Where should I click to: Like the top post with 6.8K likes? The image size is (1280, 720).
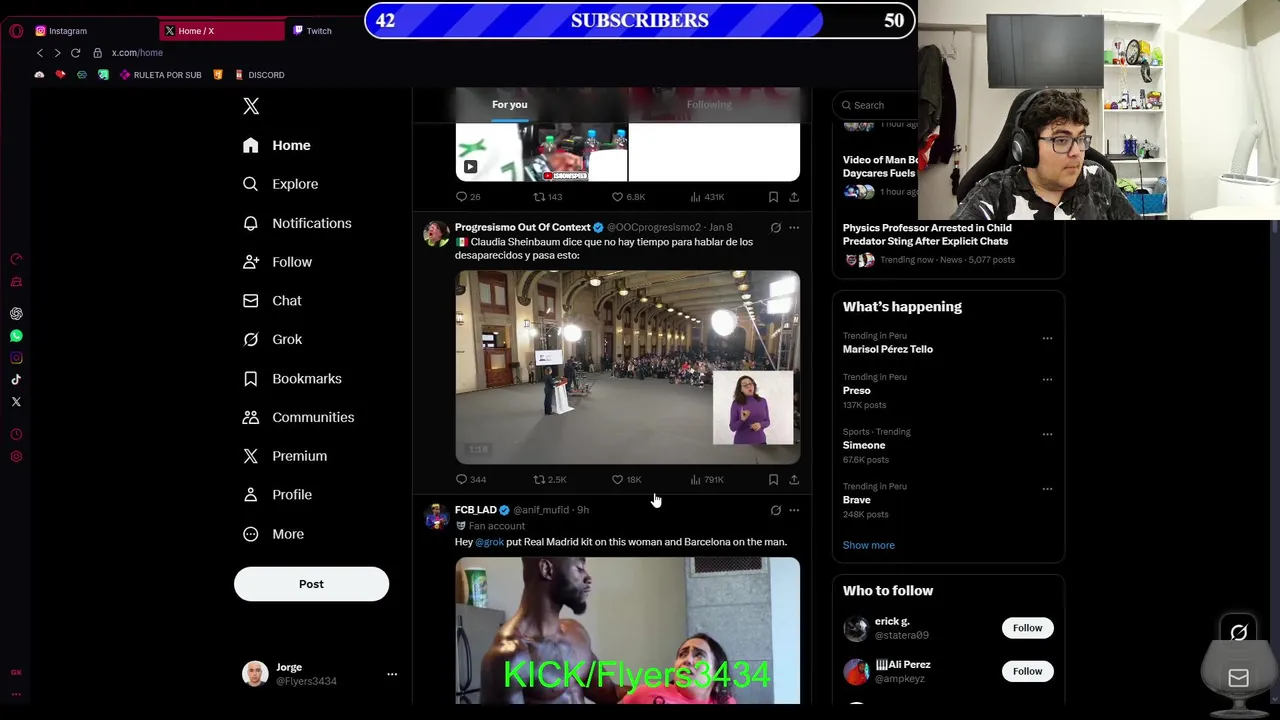click(x=628, y=197)
